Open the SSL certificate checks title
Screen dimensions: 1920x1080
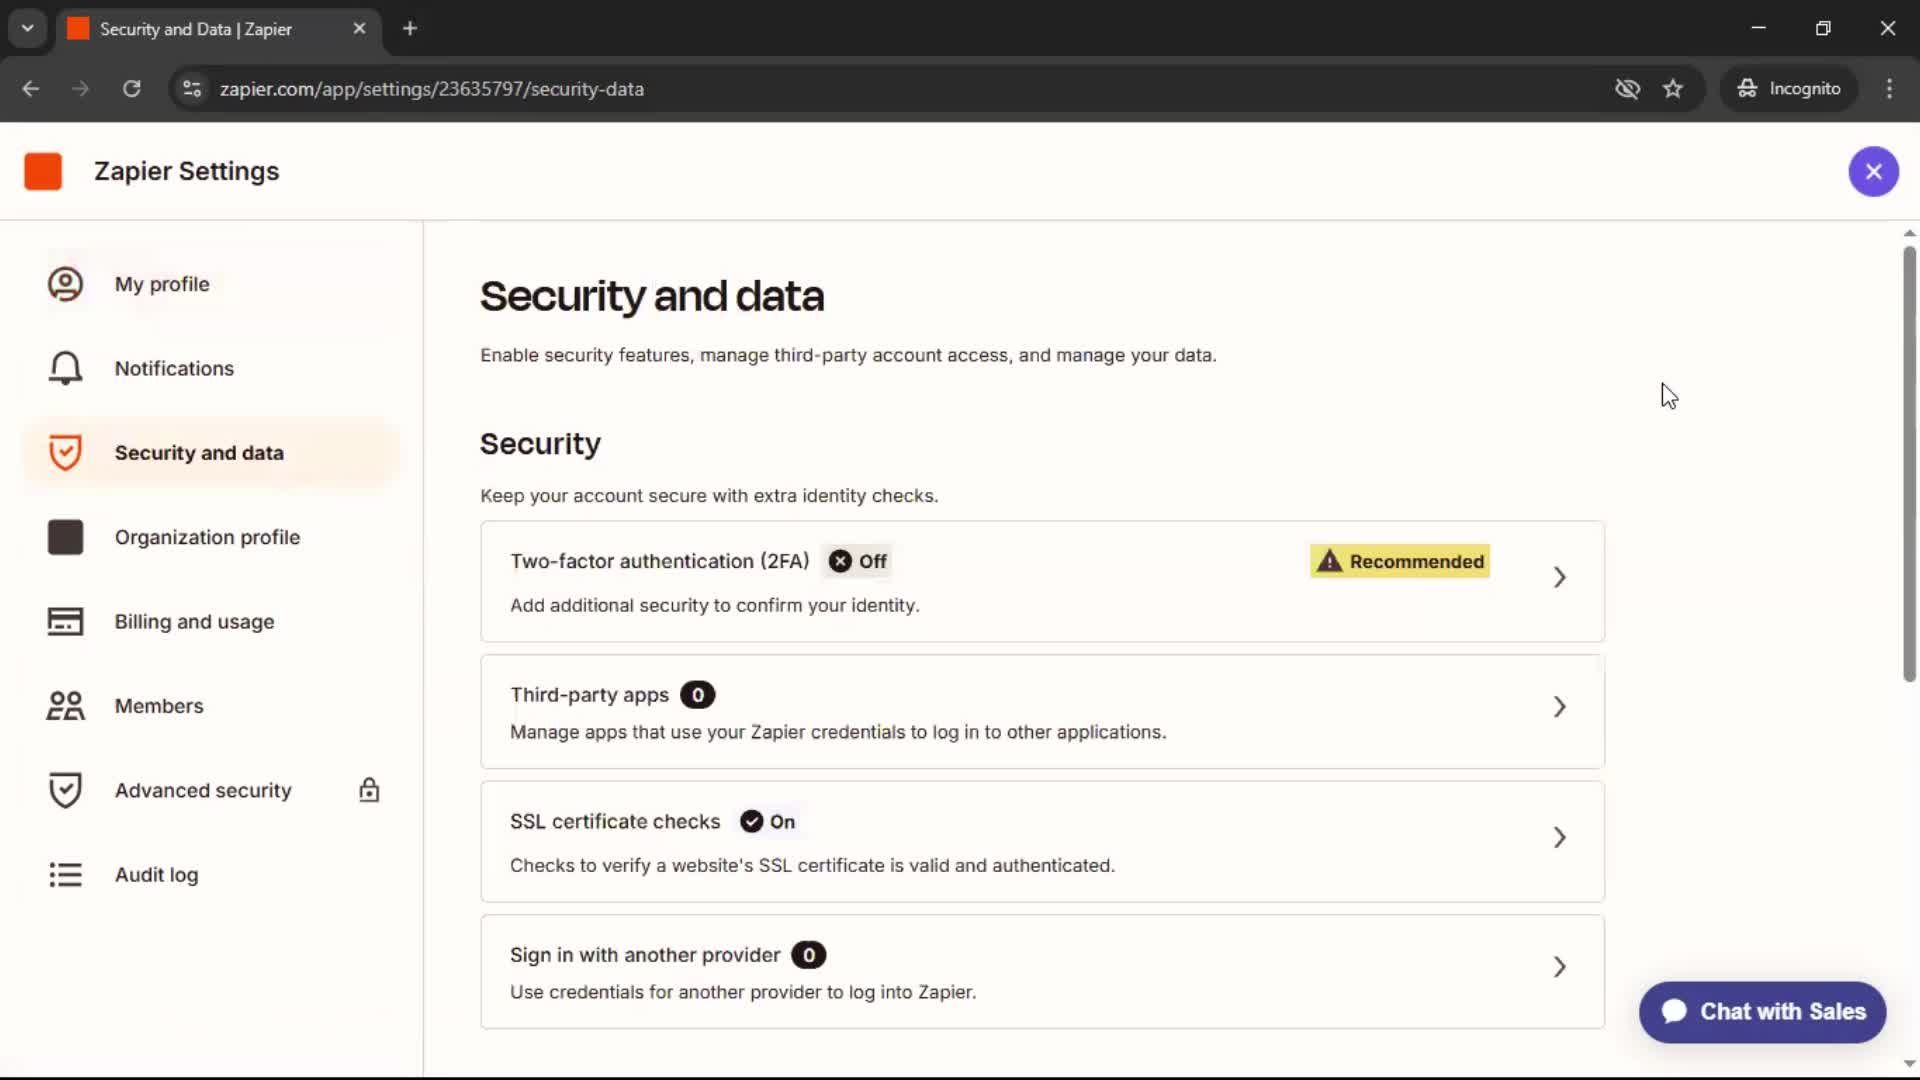[615, 821]
